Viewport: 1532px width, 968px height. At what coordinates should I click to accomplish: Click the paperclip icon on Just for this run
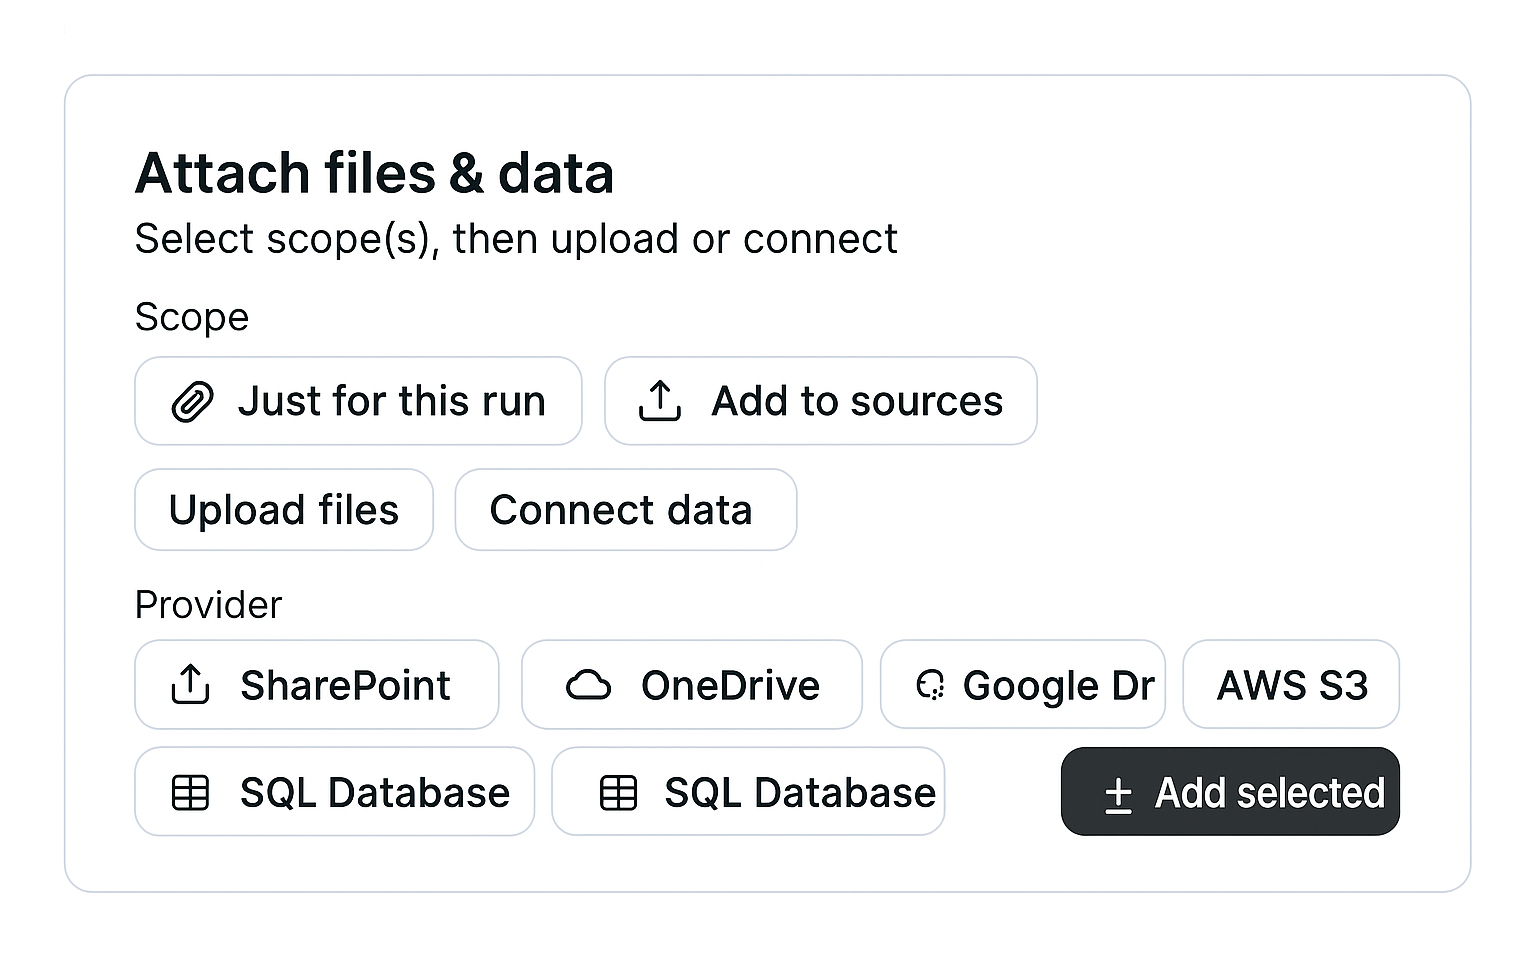[193, 401]
